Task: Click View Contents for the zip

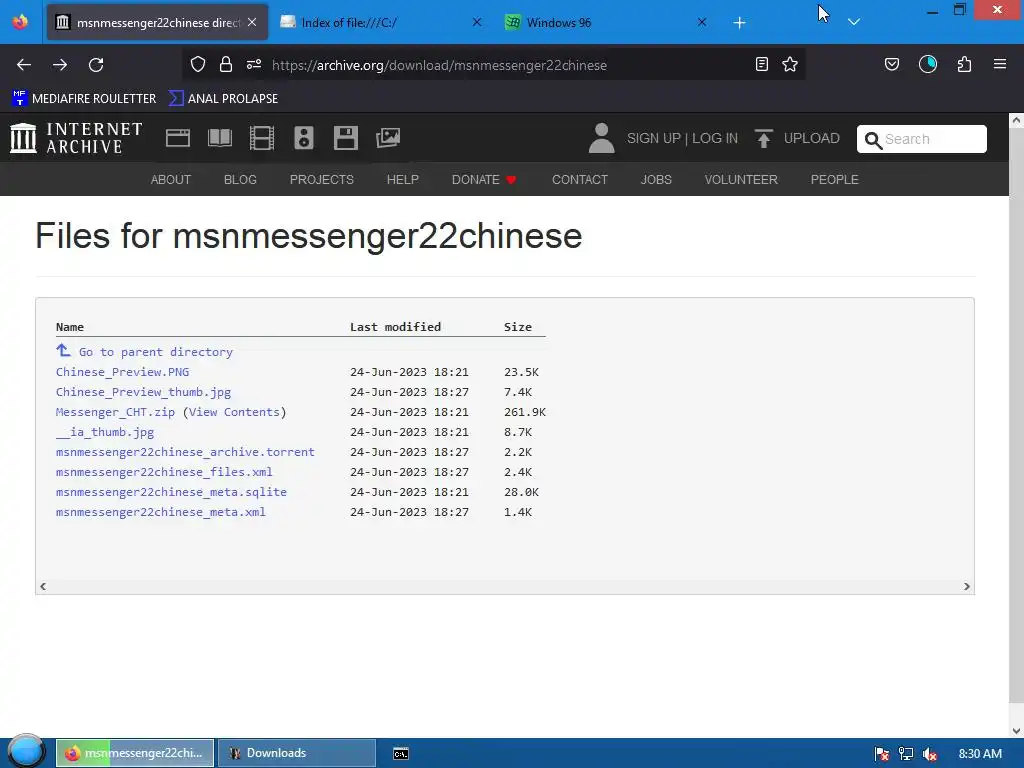Action: click(234, 412)
